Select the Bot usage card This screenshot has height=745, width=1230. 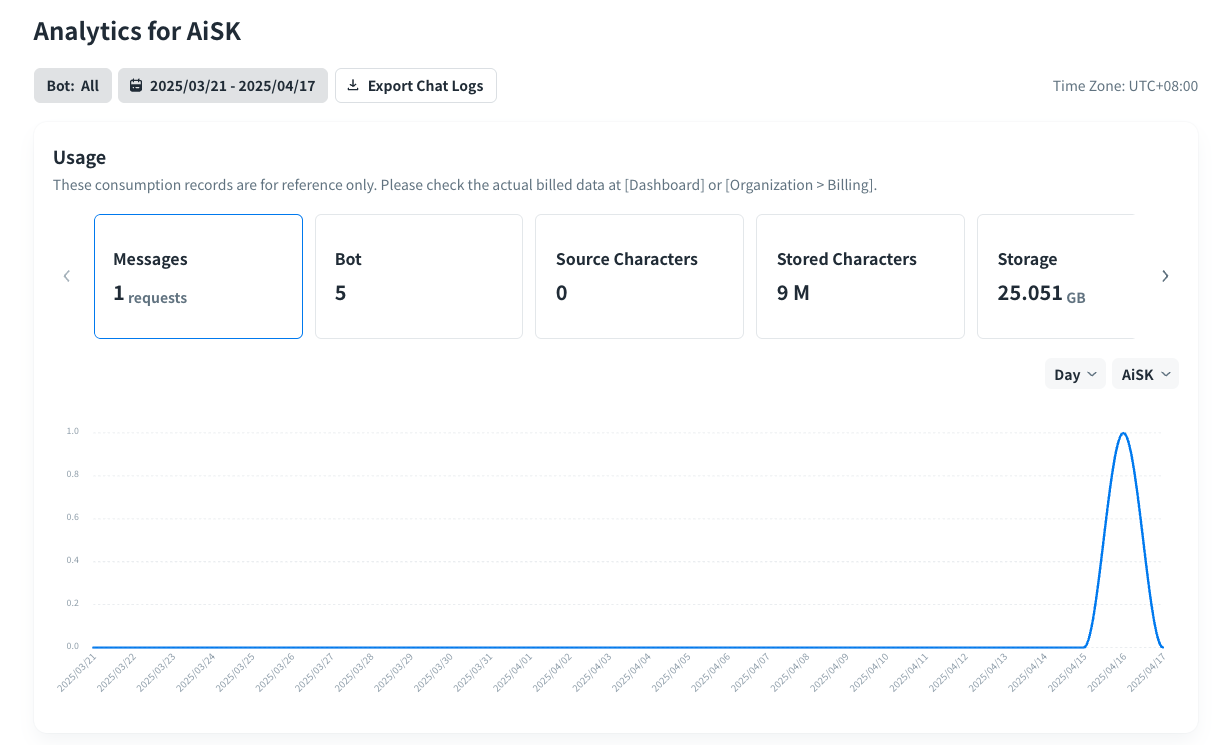coord(419,277)
